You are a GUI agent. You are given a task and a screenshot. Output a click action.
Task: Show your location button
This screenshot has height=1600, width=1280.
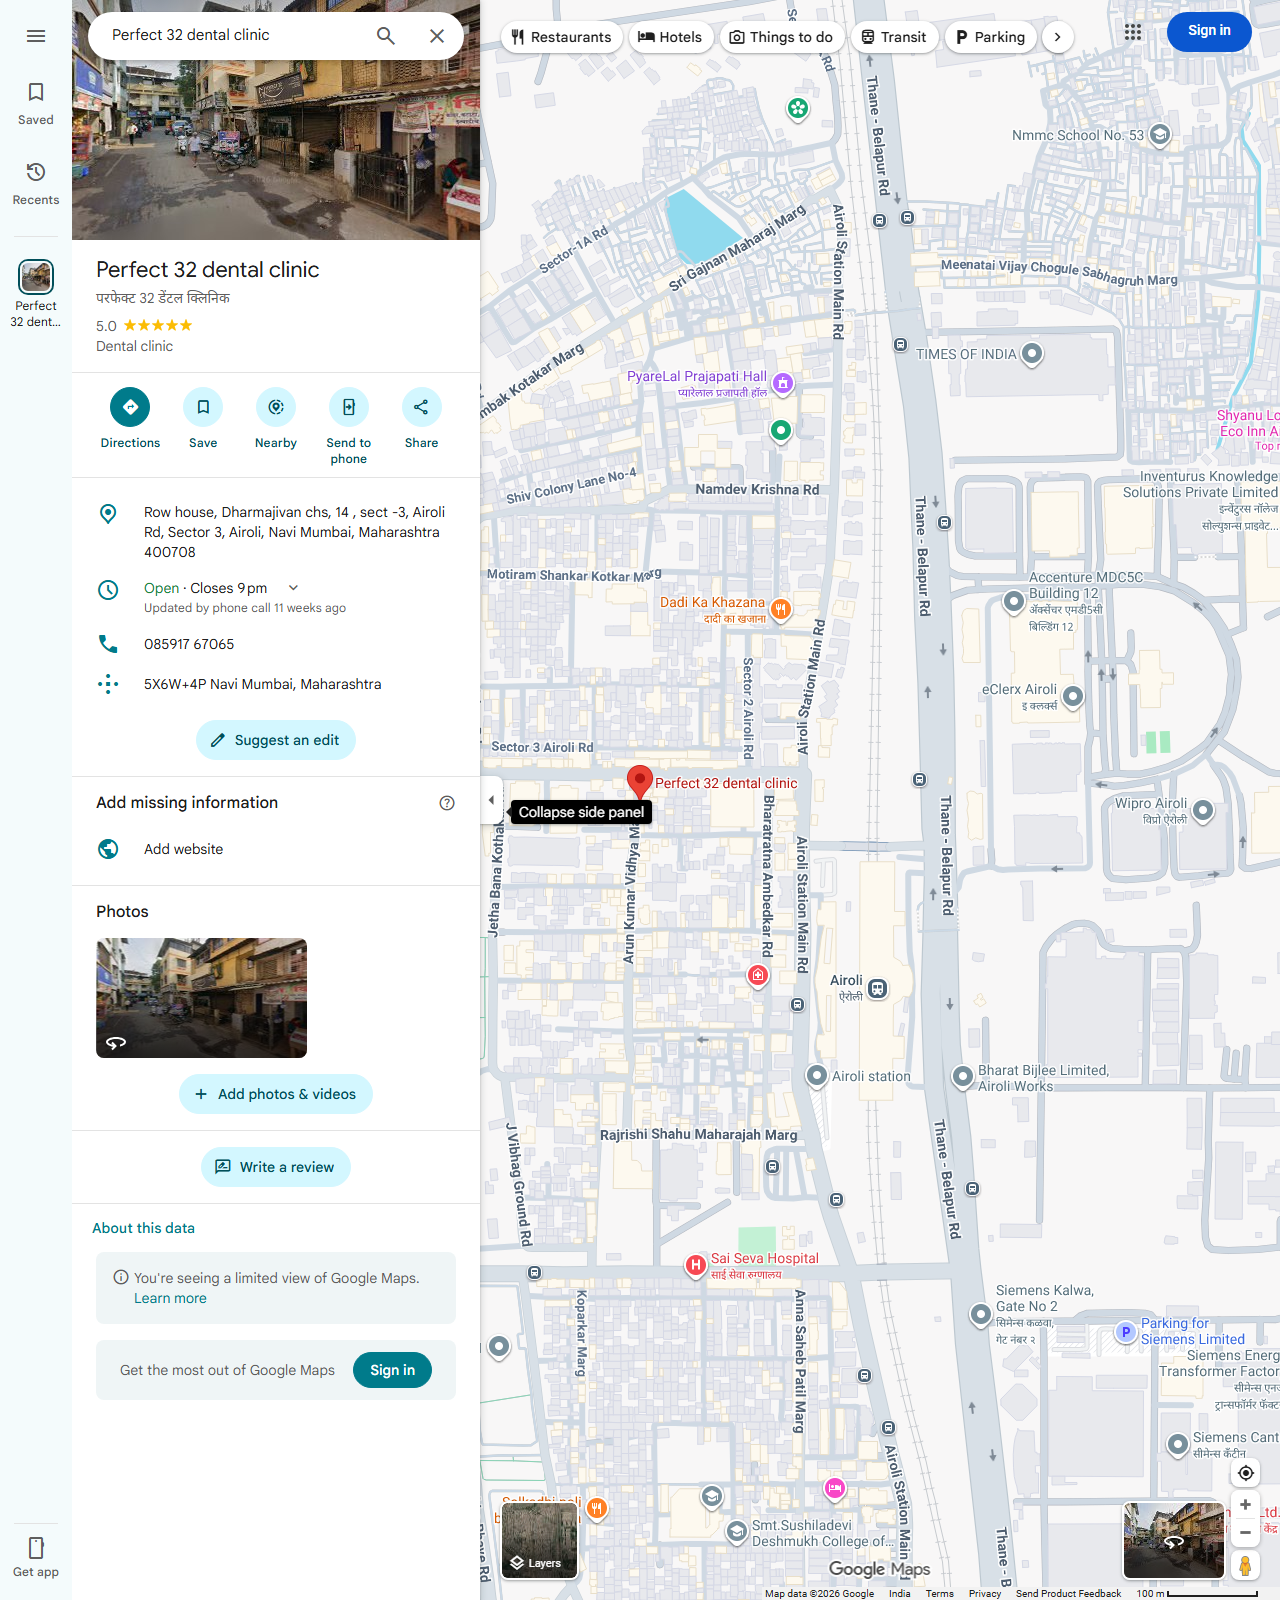[1245, 1473]
